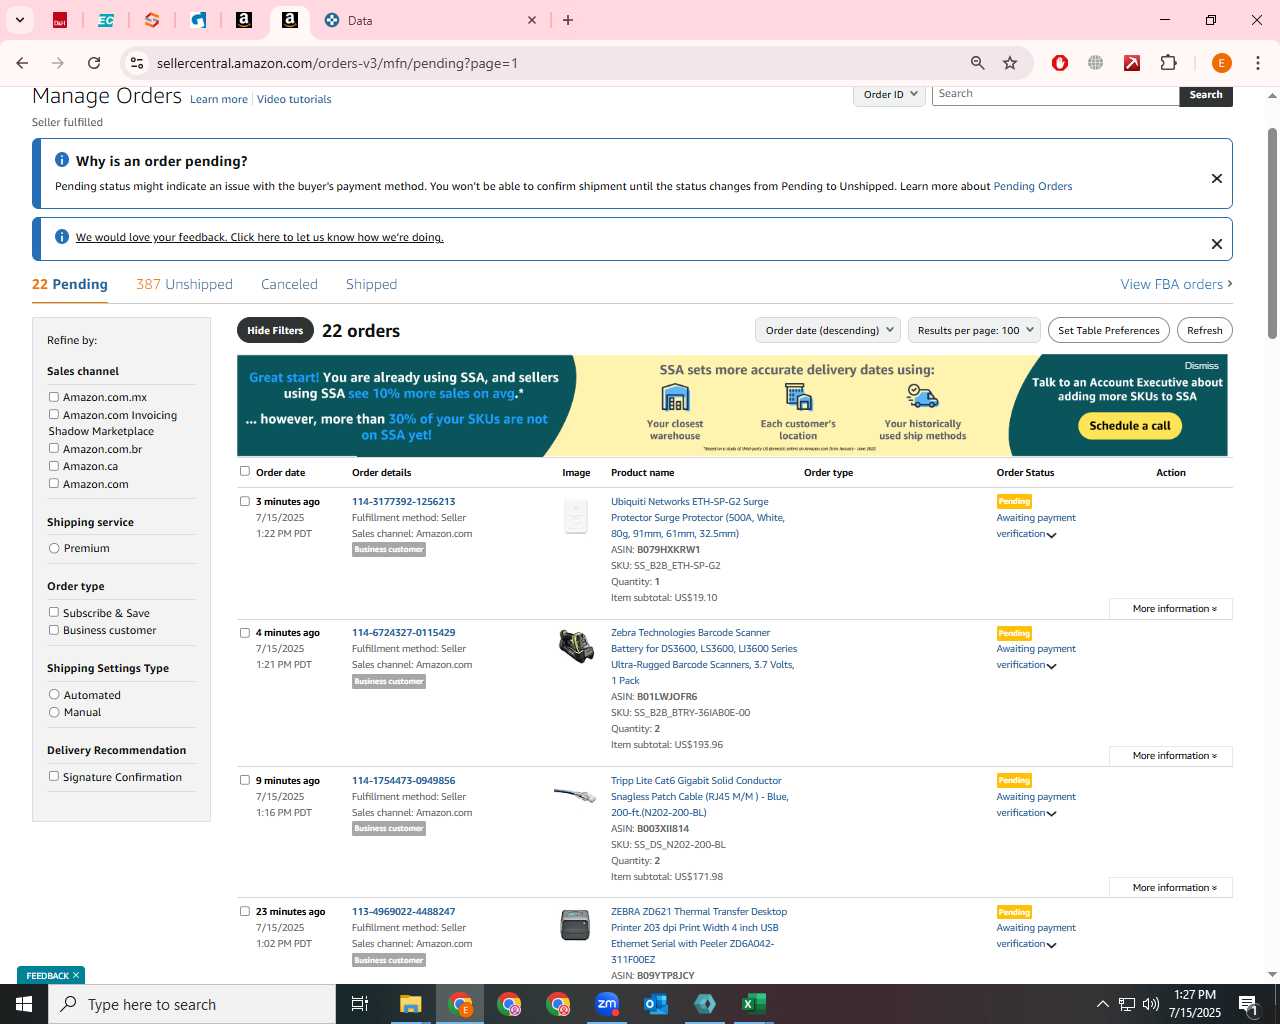The image size is (1280, 1024).
Task: Close the feedback banner
Action: click(x=1217, y=244)
